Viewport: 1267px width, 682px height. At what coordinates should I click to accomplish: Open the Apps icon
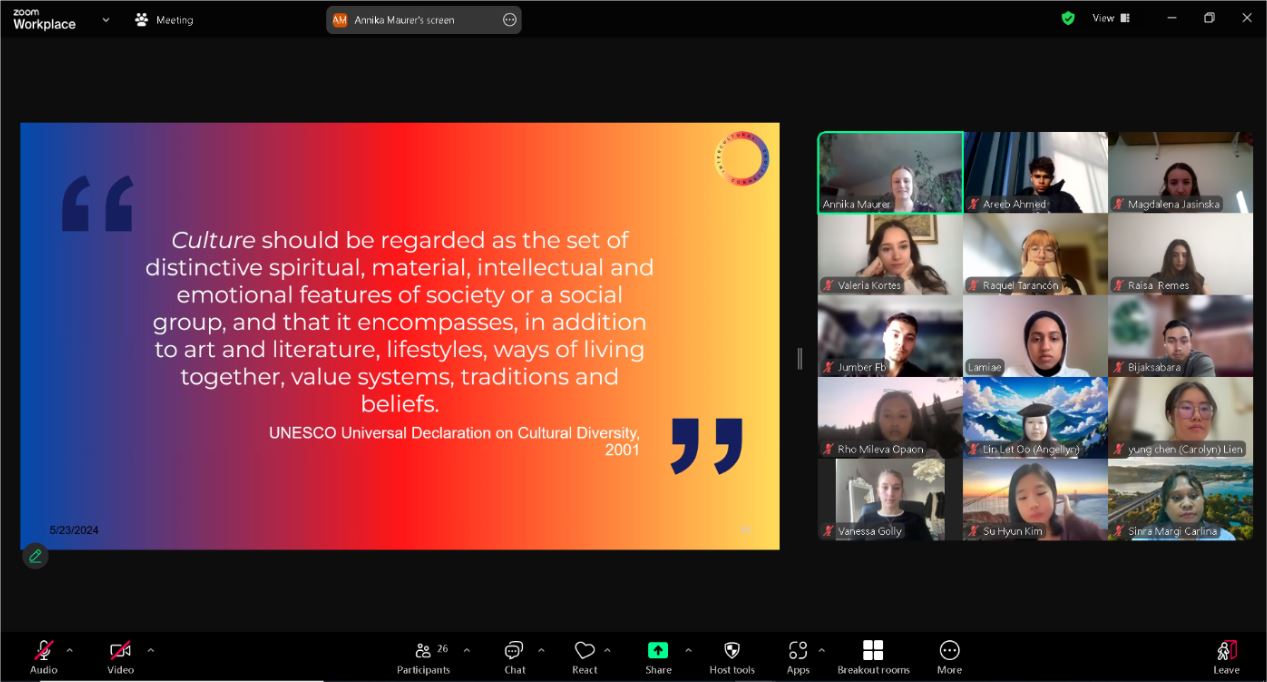click(x=797, y=651)
